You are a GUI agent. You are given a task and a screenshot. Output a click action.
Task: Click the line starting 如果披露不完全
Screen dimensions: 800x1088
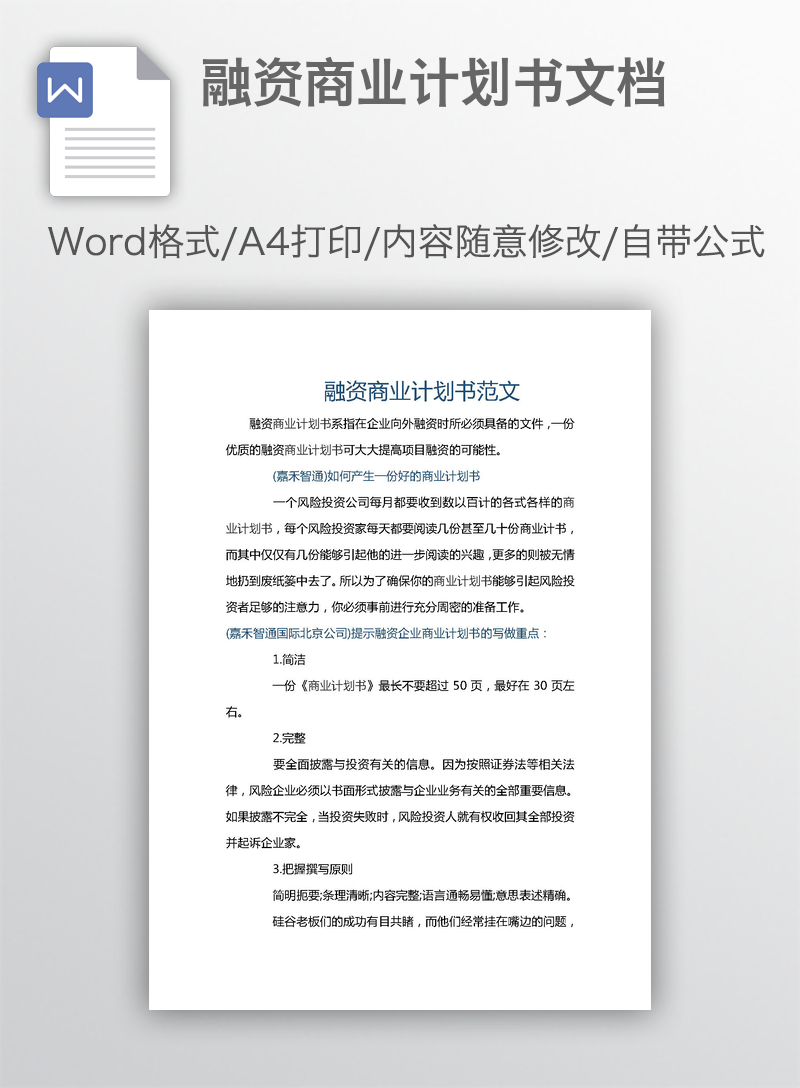[400, 817]
